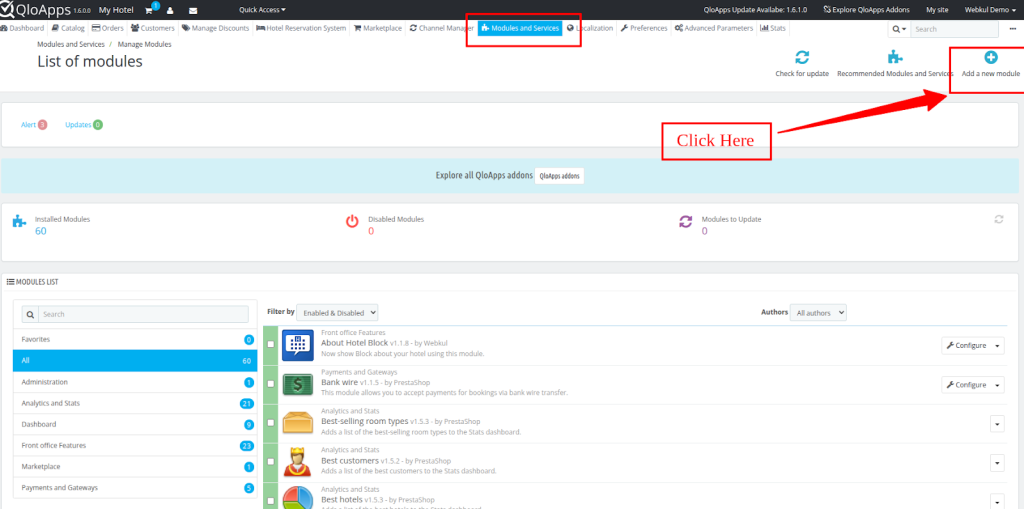This screenshot has width=1024, height=509.
Task: Click the refresh icon beside Modules to Update
Action: pos(998,219)
